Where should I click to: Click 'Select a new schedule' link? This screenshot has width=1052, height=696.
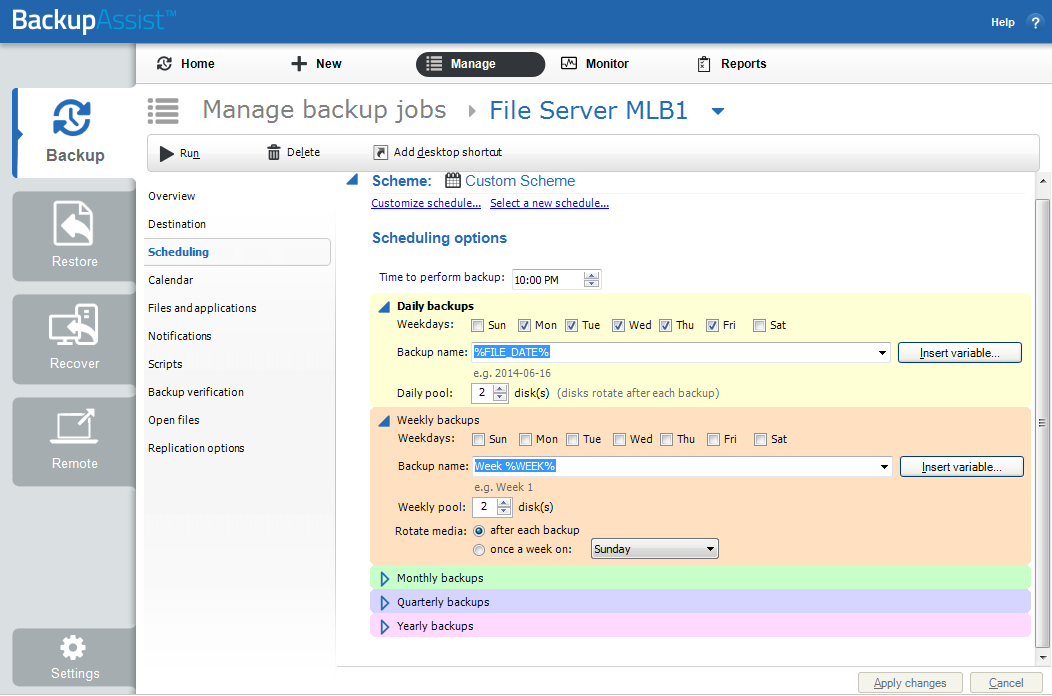coord(549,203)
